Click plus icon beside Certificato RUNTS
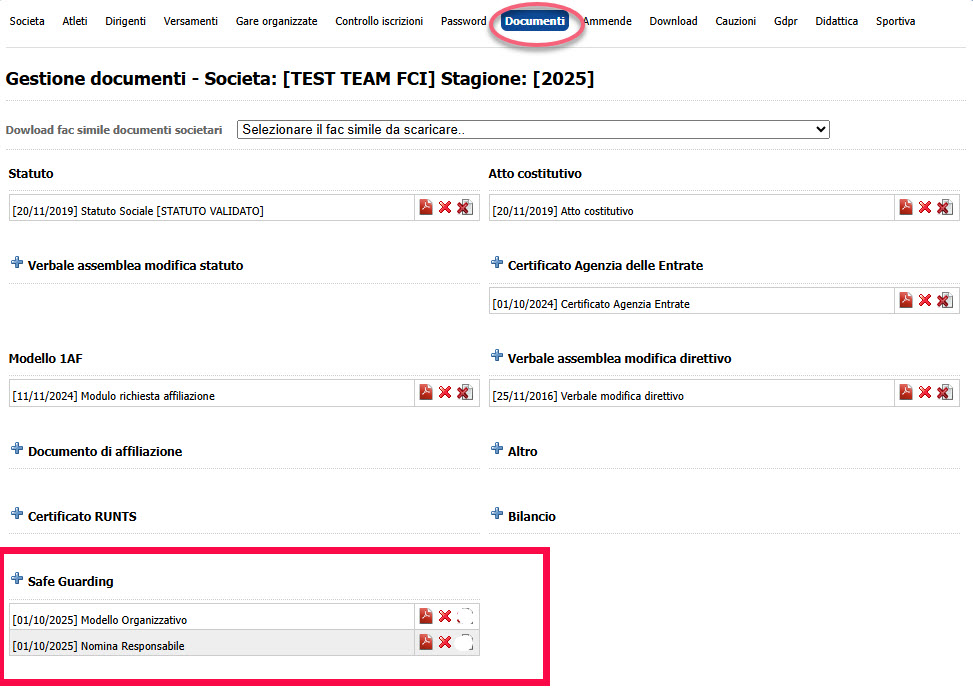Viewport: 973px width, 697px height. click(x=17, y=514)
